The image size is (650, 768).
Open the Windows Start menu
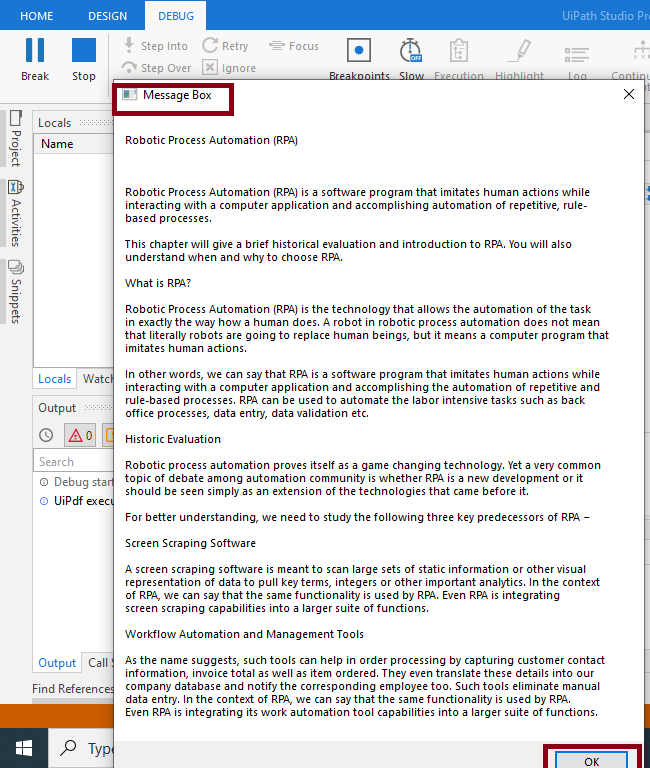(24, 748)
